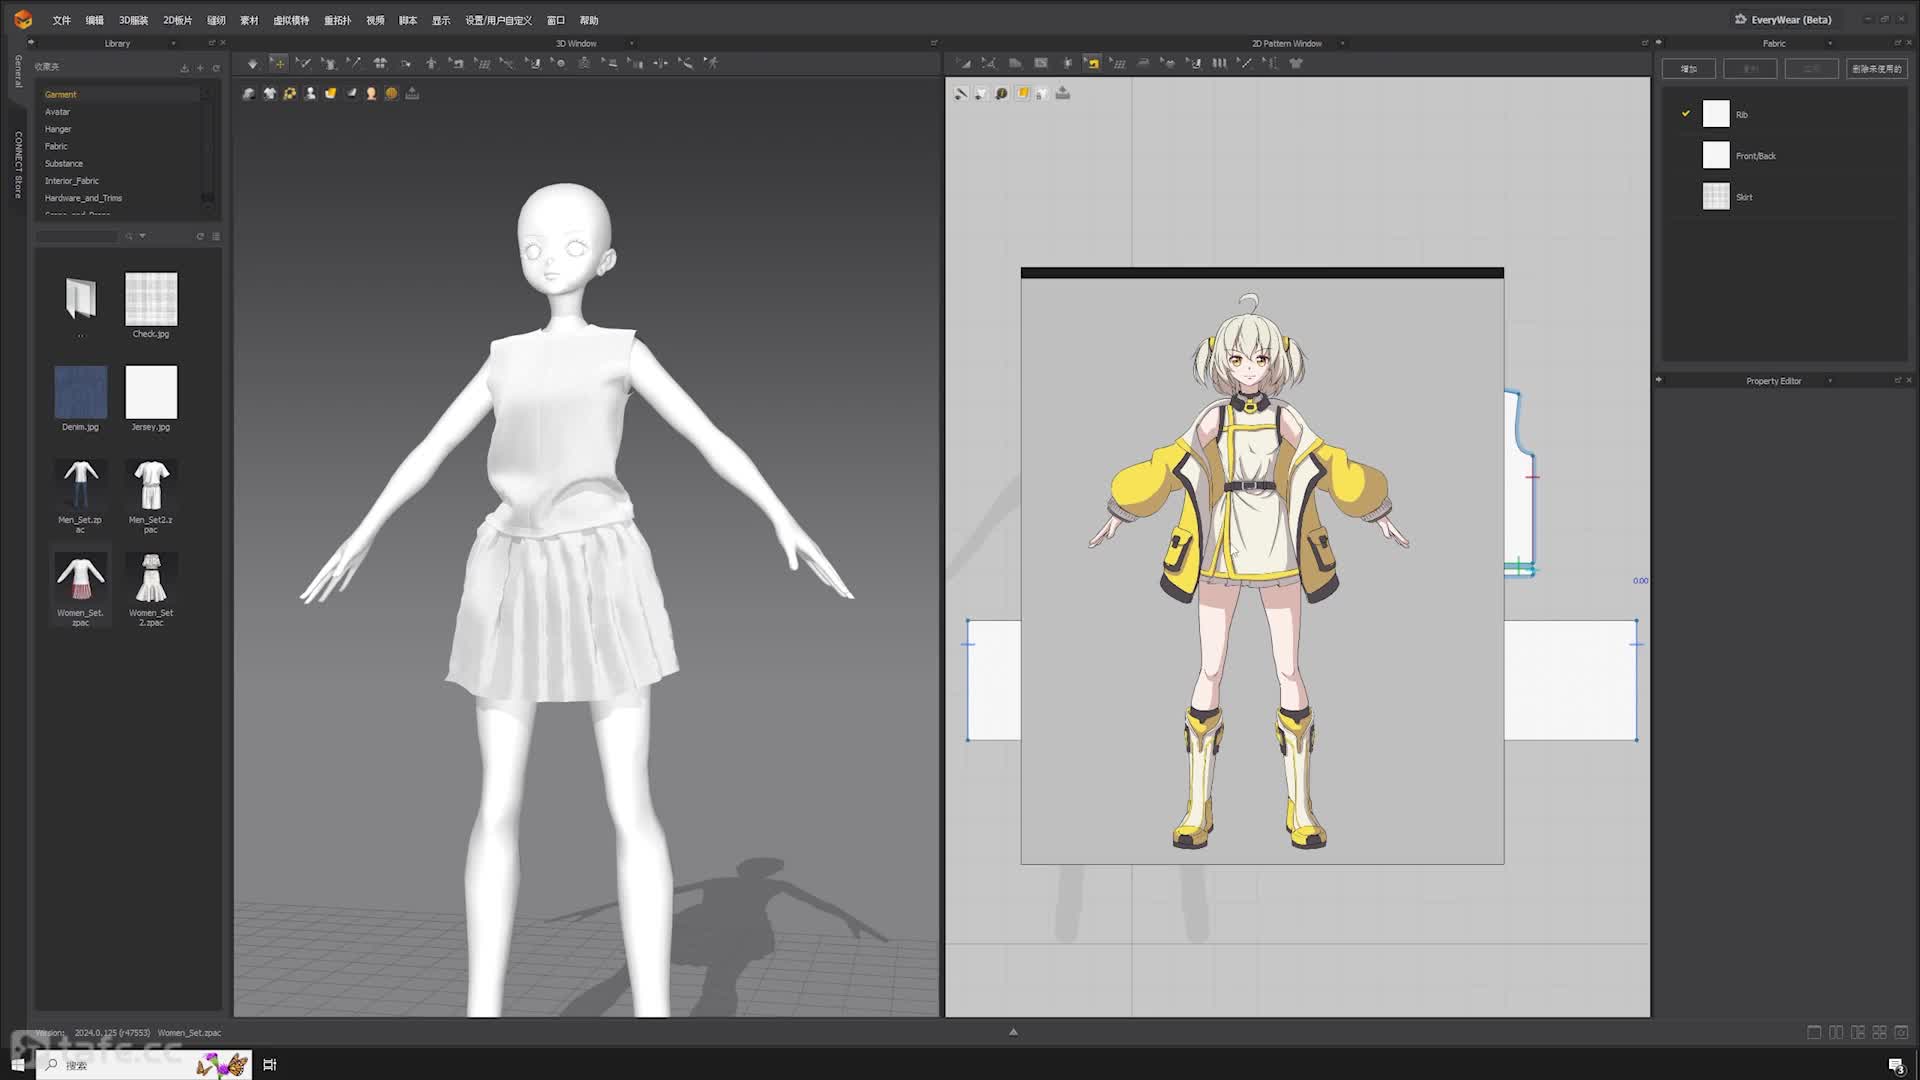Open the 3D Window title dropdown arrow

pos(631,43)
